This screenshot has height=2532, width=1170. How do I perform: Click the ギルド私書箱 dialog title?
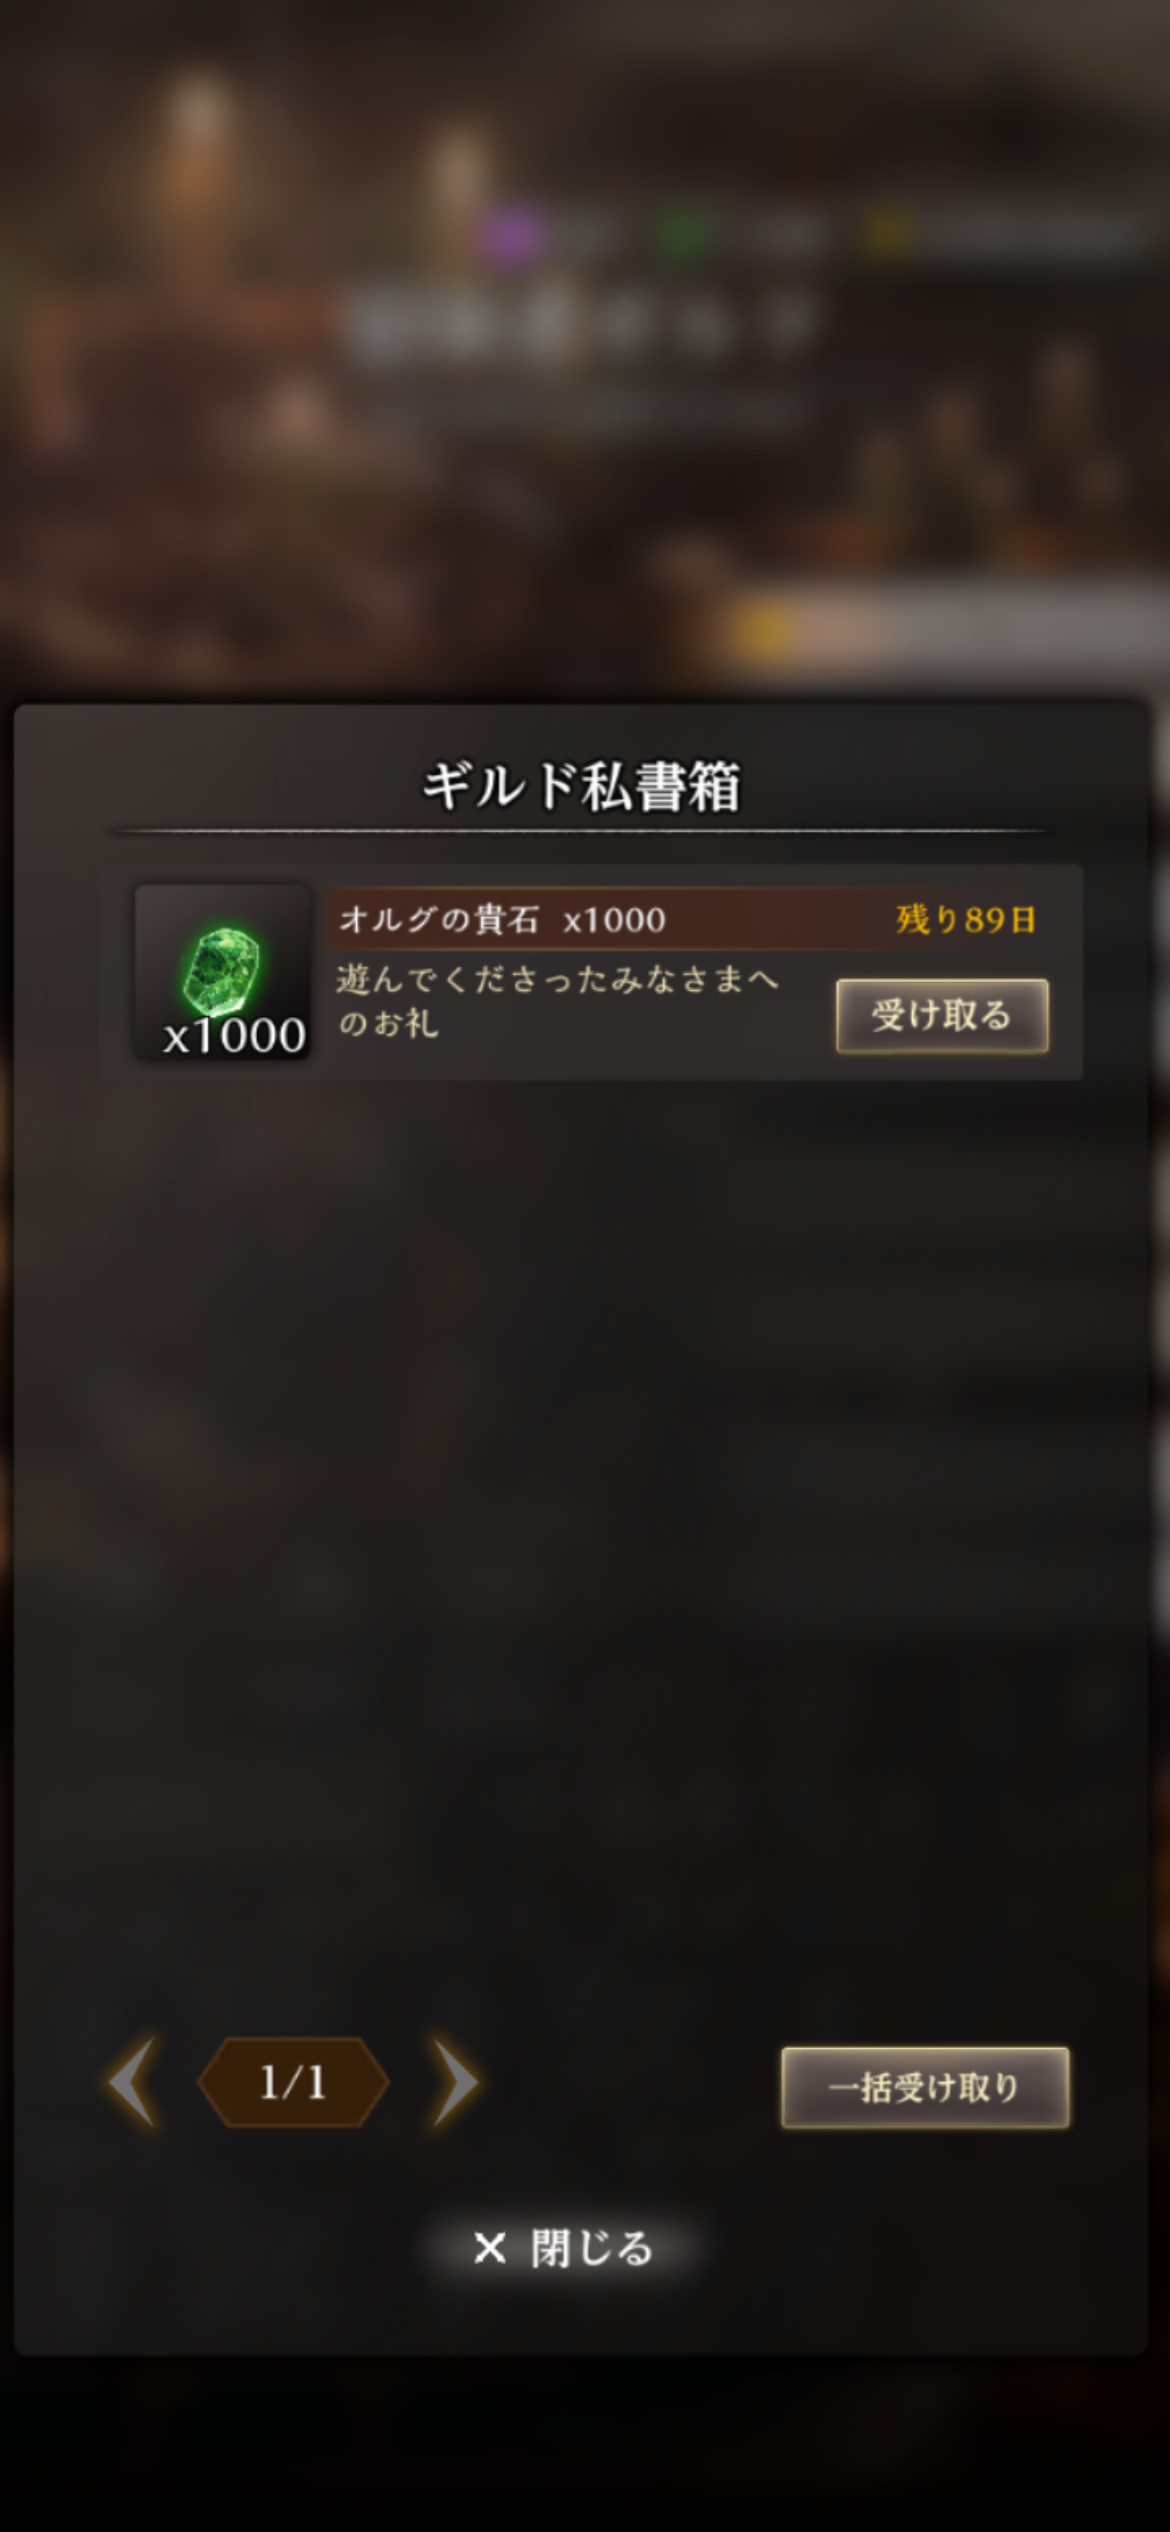click(x=581, y=786)
